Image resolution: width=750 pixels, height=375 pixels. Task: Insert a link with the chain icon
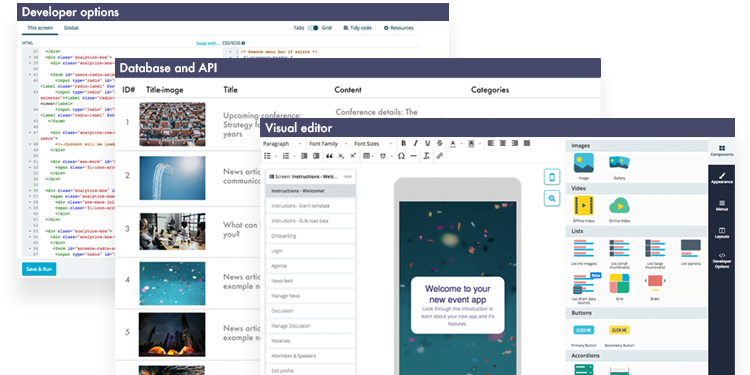click(x=440, y=156)
